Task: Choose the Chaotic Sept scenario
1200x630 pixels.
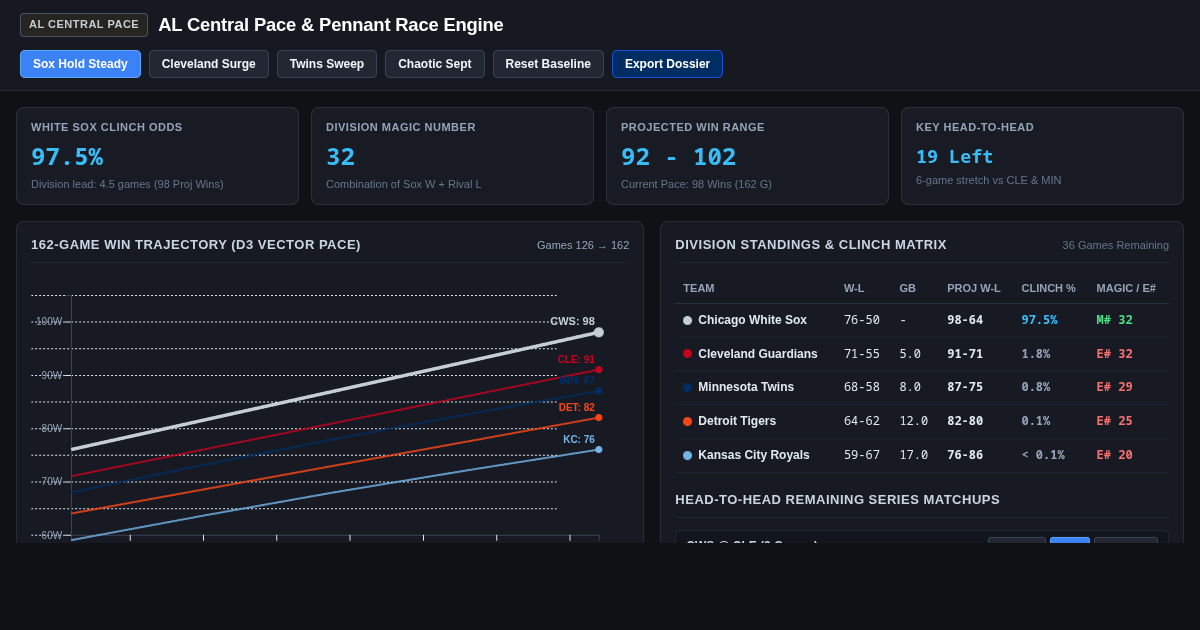Action: (435, 64)
